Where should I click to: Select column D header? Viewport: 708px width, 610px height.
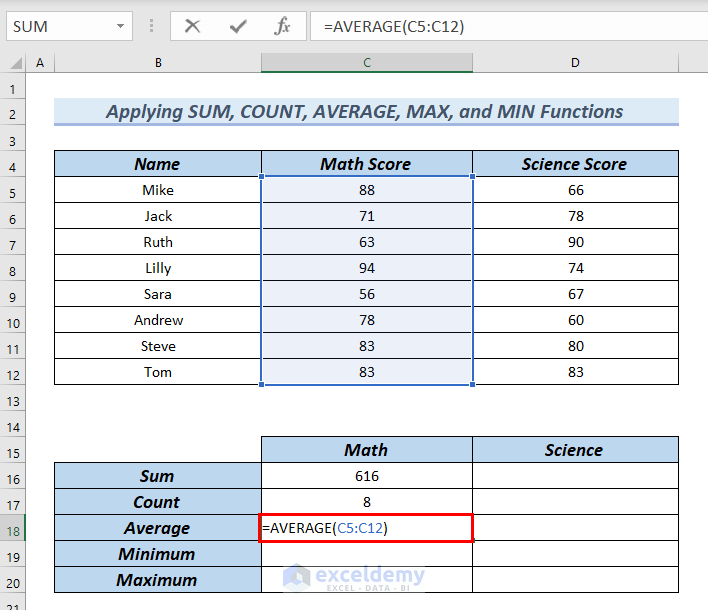[x=575, y=63]
